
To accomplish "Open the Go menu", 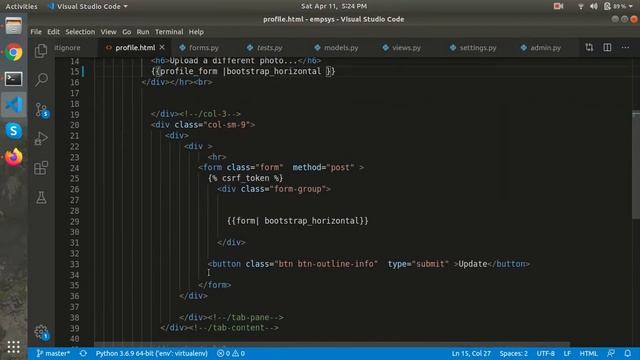I will [x=127, y=32].
